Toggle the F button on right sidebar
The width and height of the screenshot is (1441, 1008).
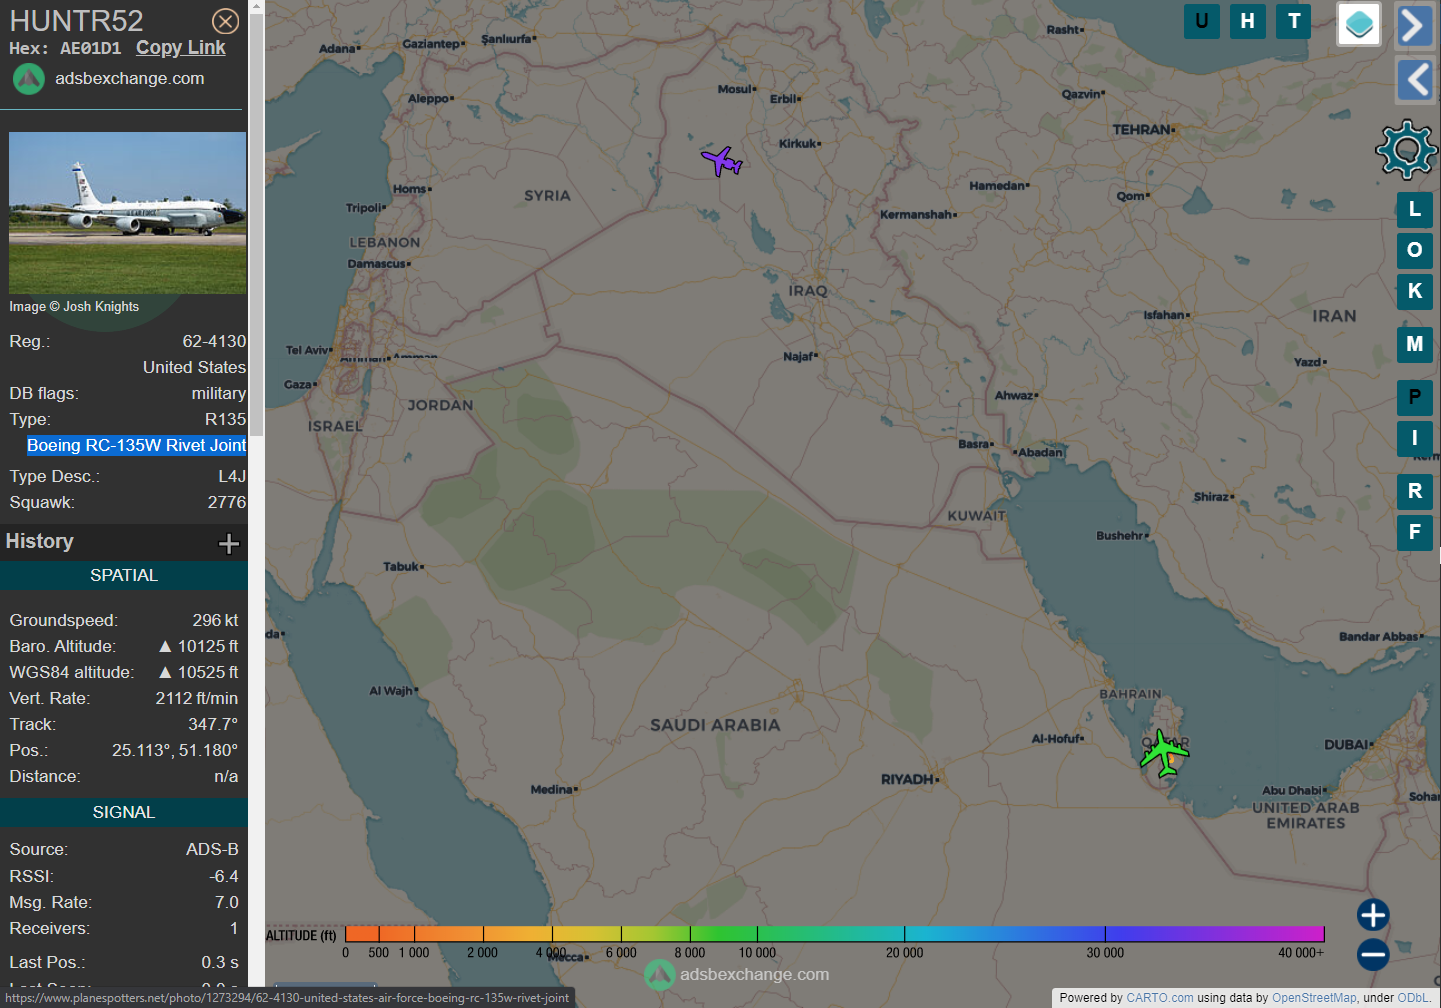(x=1415, y=532)
